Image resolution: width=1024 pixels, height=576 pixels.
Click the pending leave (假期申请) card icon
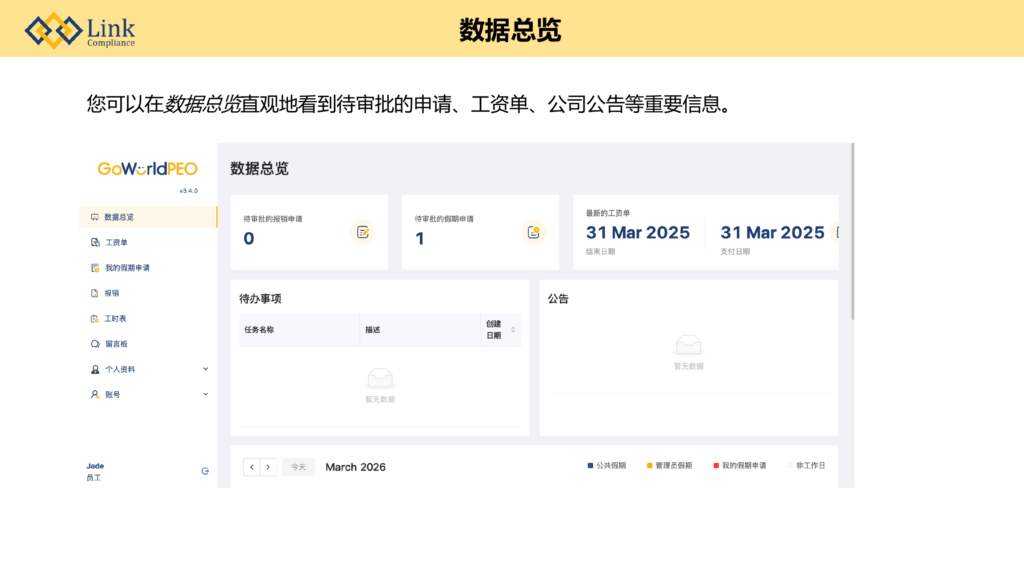534,232
